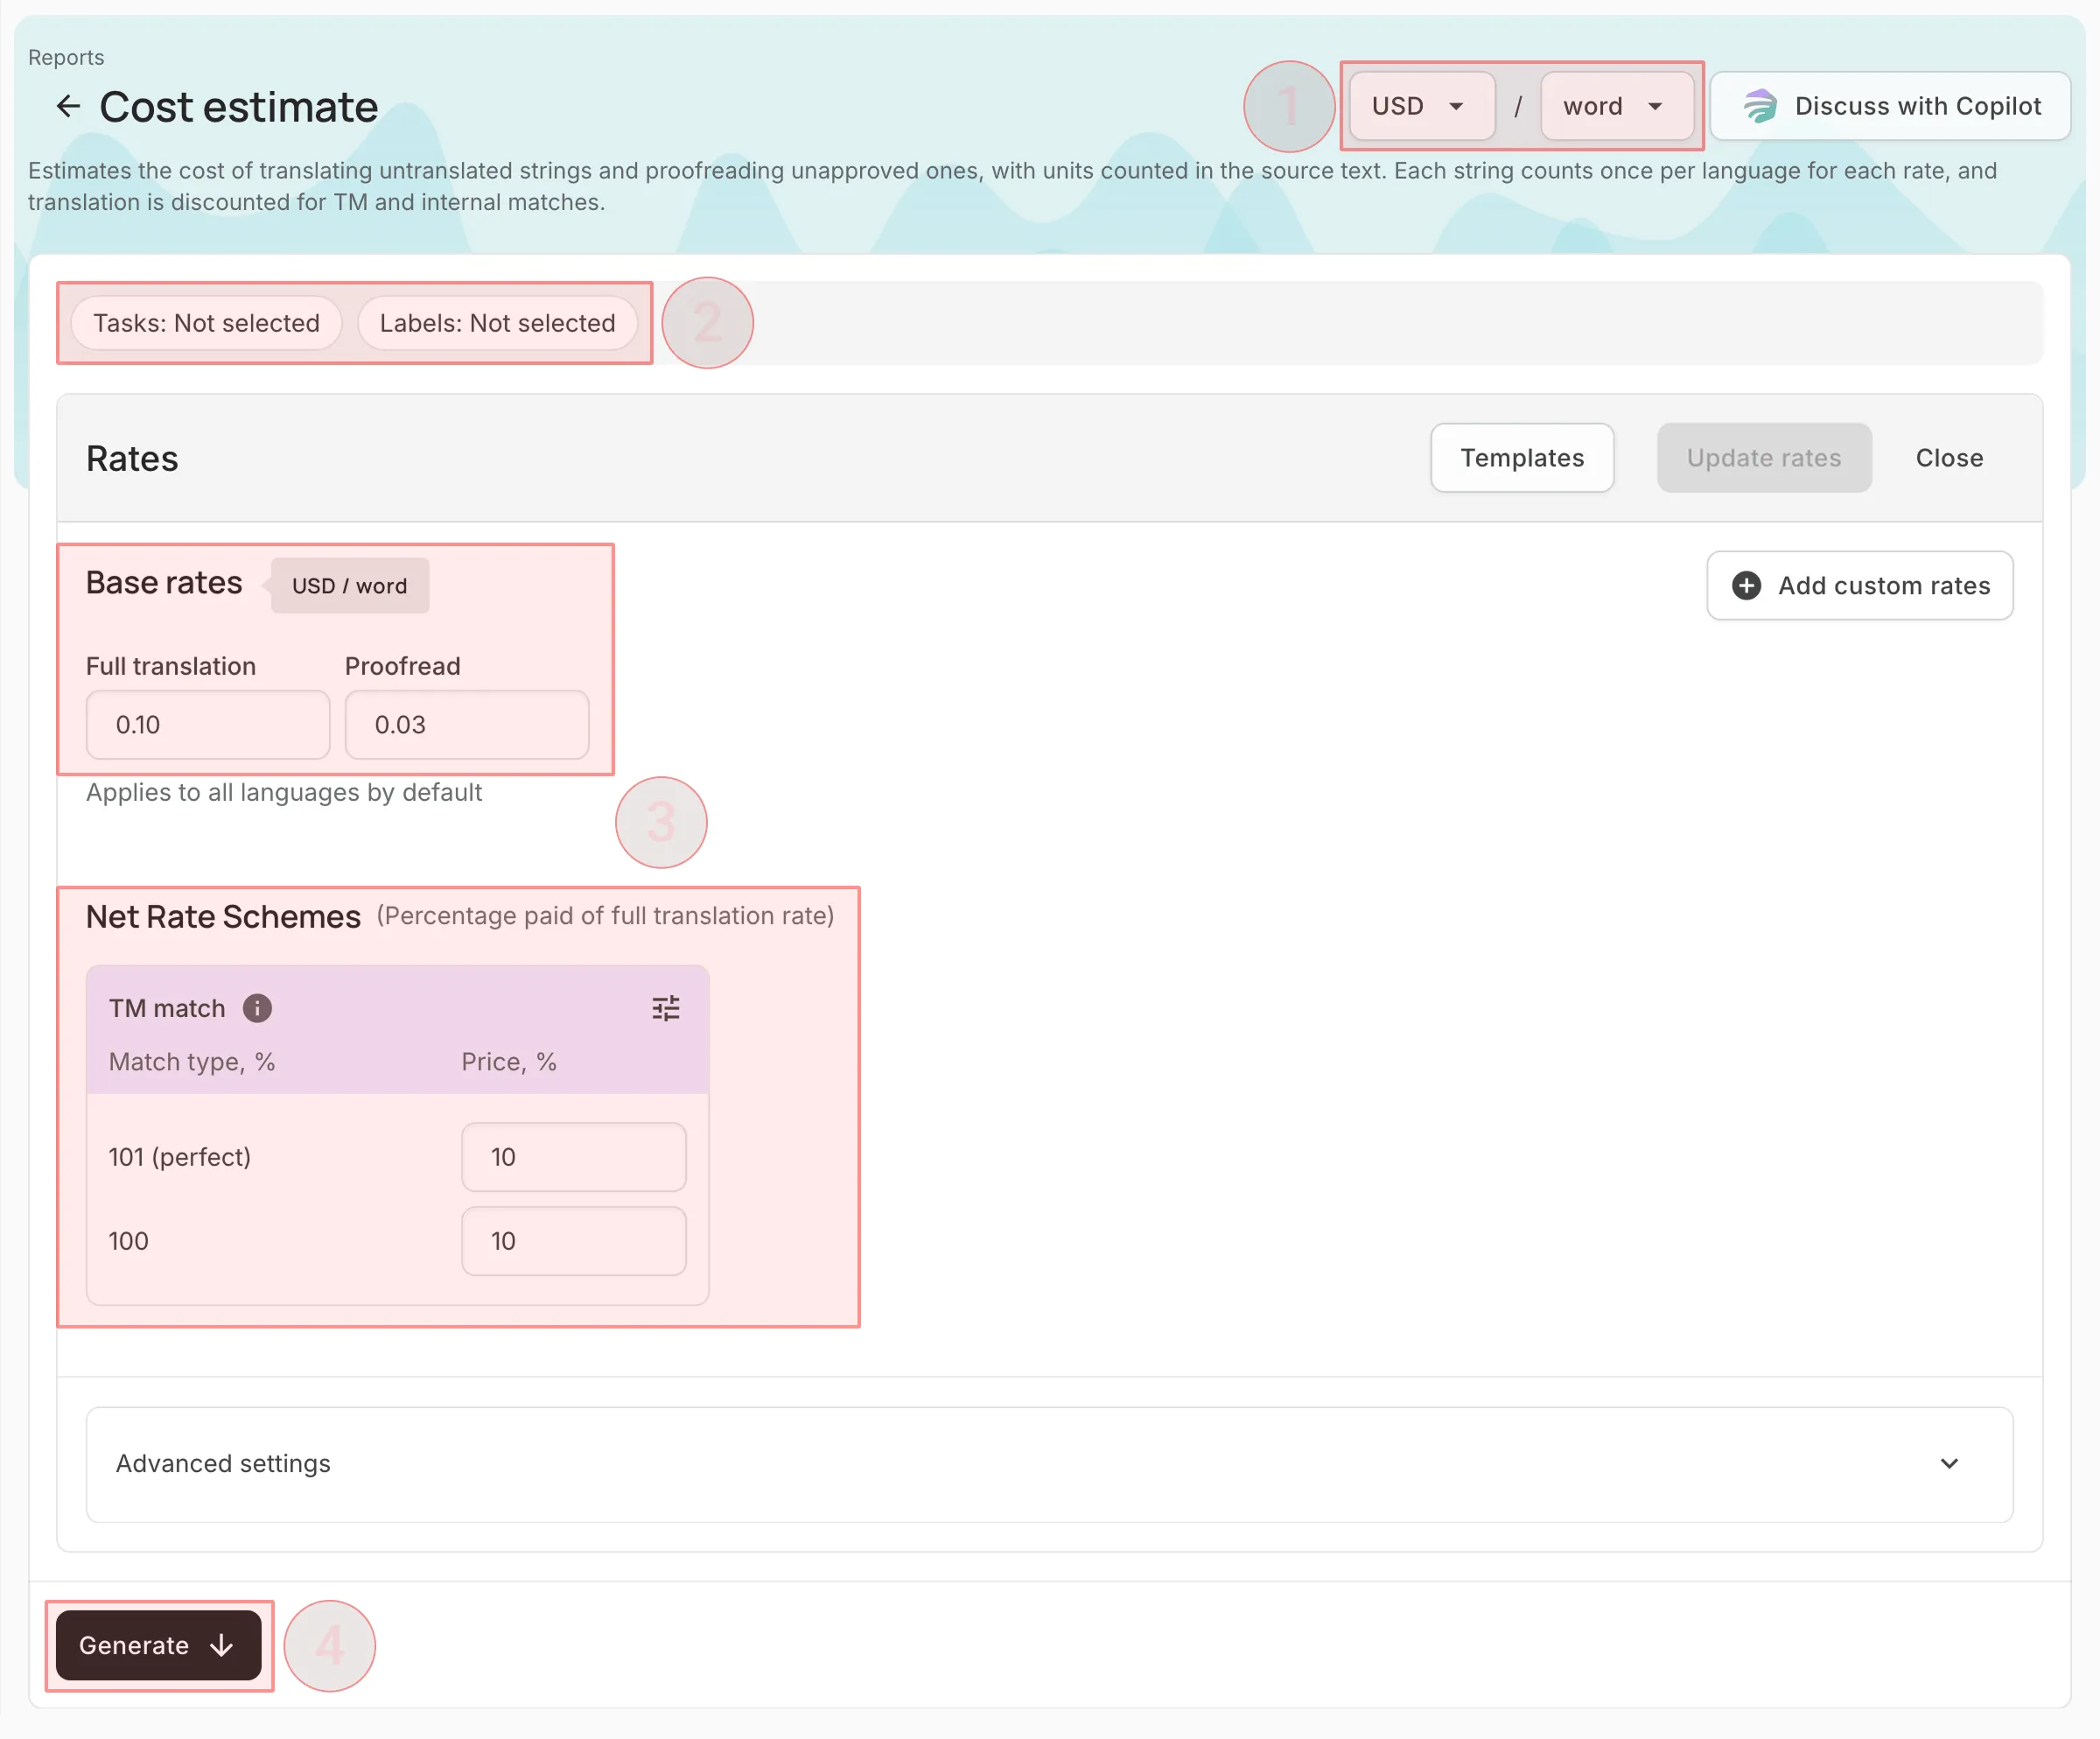Close the Rates panel
This screenshot has width=2100, height=1739.
click(1949, 458)
